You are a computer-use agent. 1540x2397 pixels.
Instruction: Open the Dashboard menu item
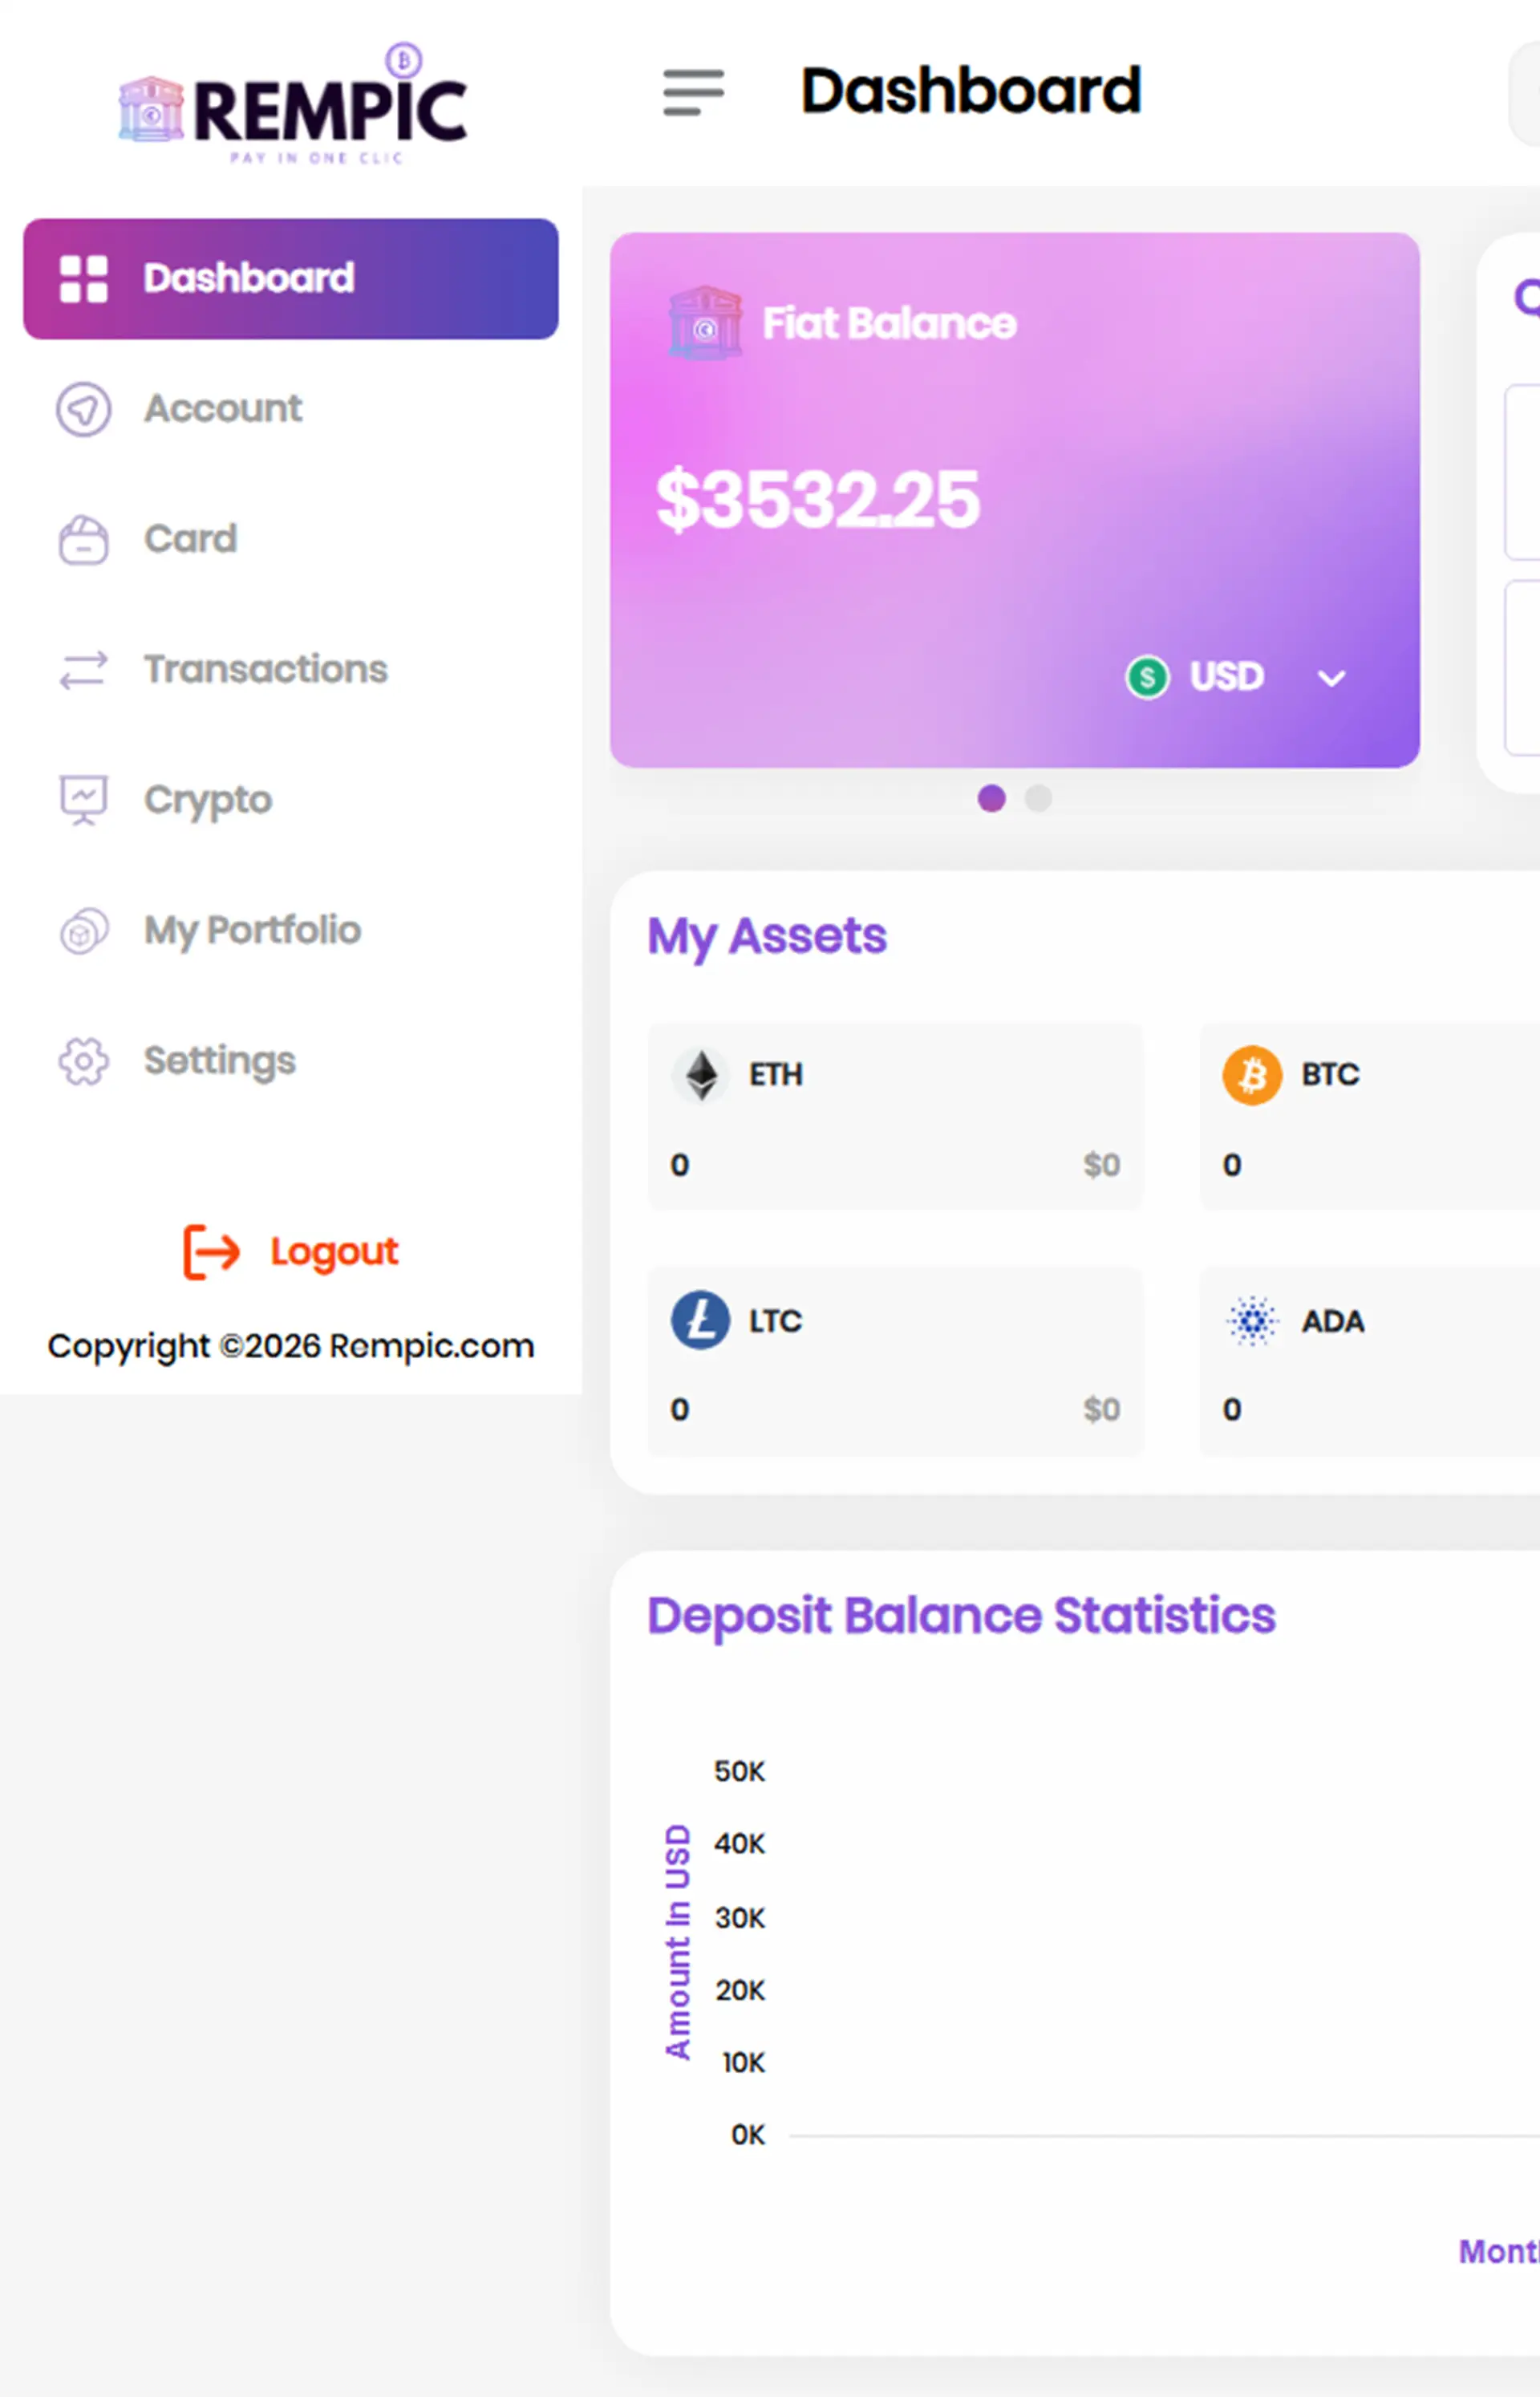(291, 279)
